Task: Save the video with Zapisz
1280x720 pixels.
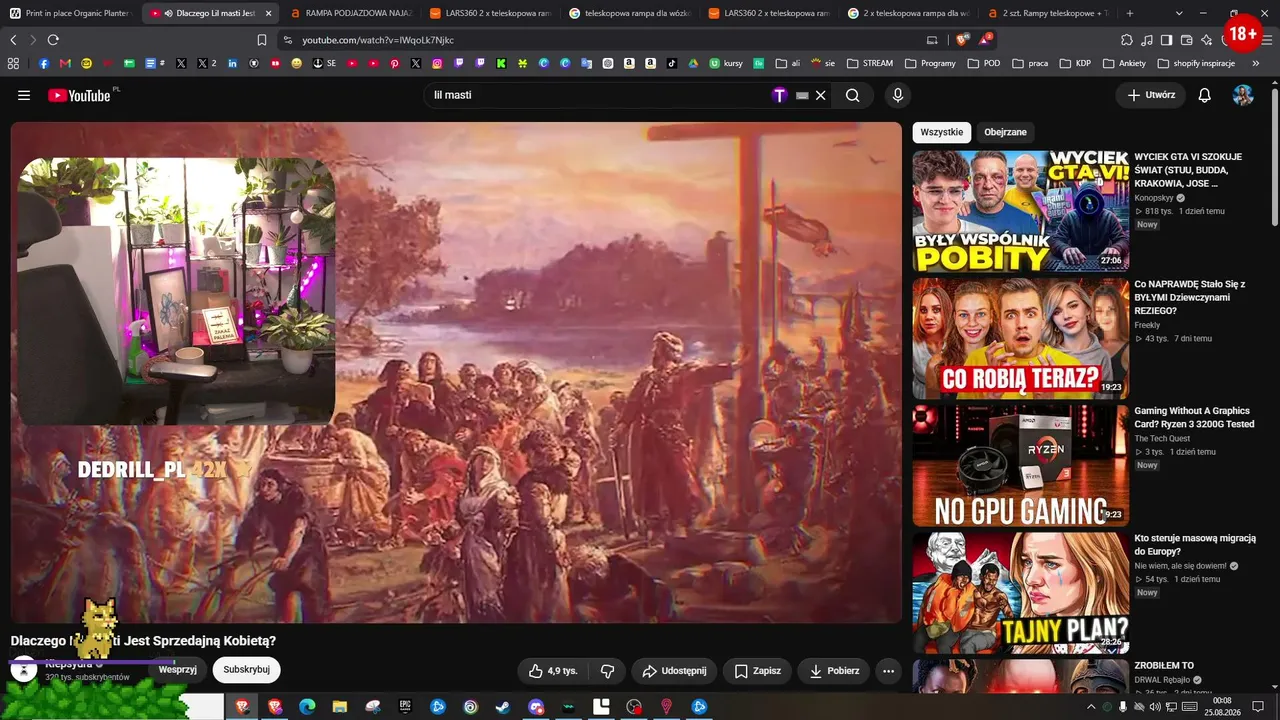Action: (757, 670)
